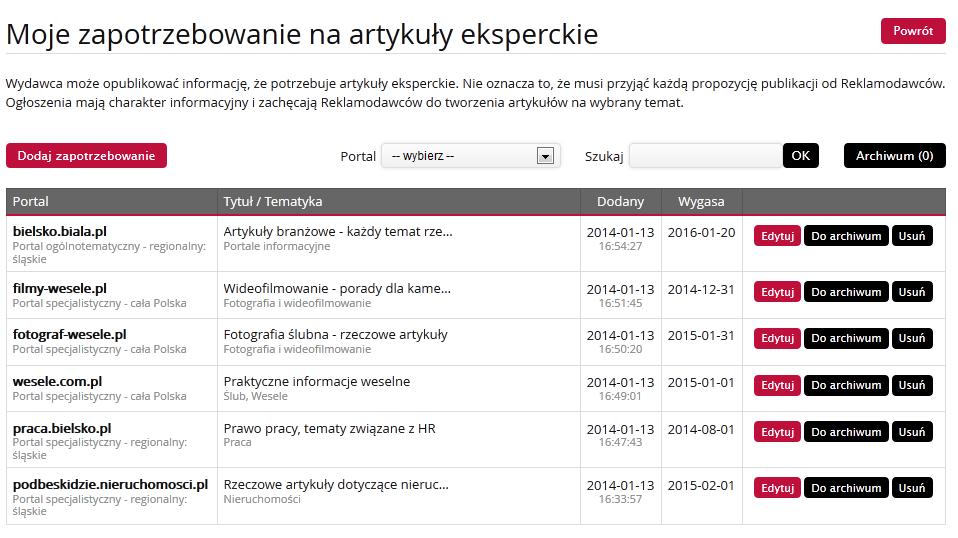Viewport: 958px width, 538px height.
Task: Open the Portal wybierz dropdown
Action: coord(470,156)
